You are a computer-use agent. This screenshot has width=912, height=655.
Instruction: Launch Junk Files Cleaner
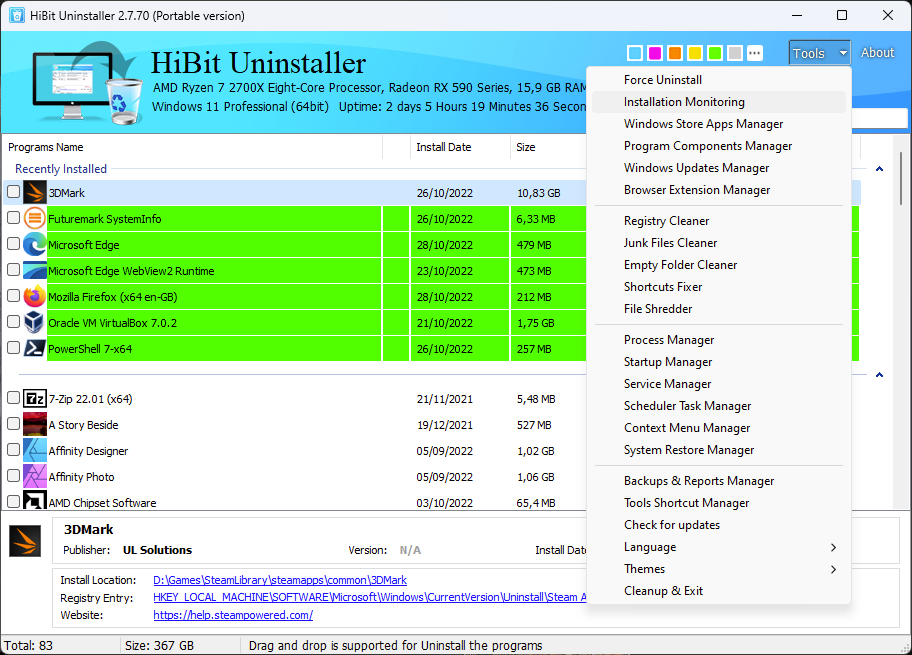tap(719, 243)
